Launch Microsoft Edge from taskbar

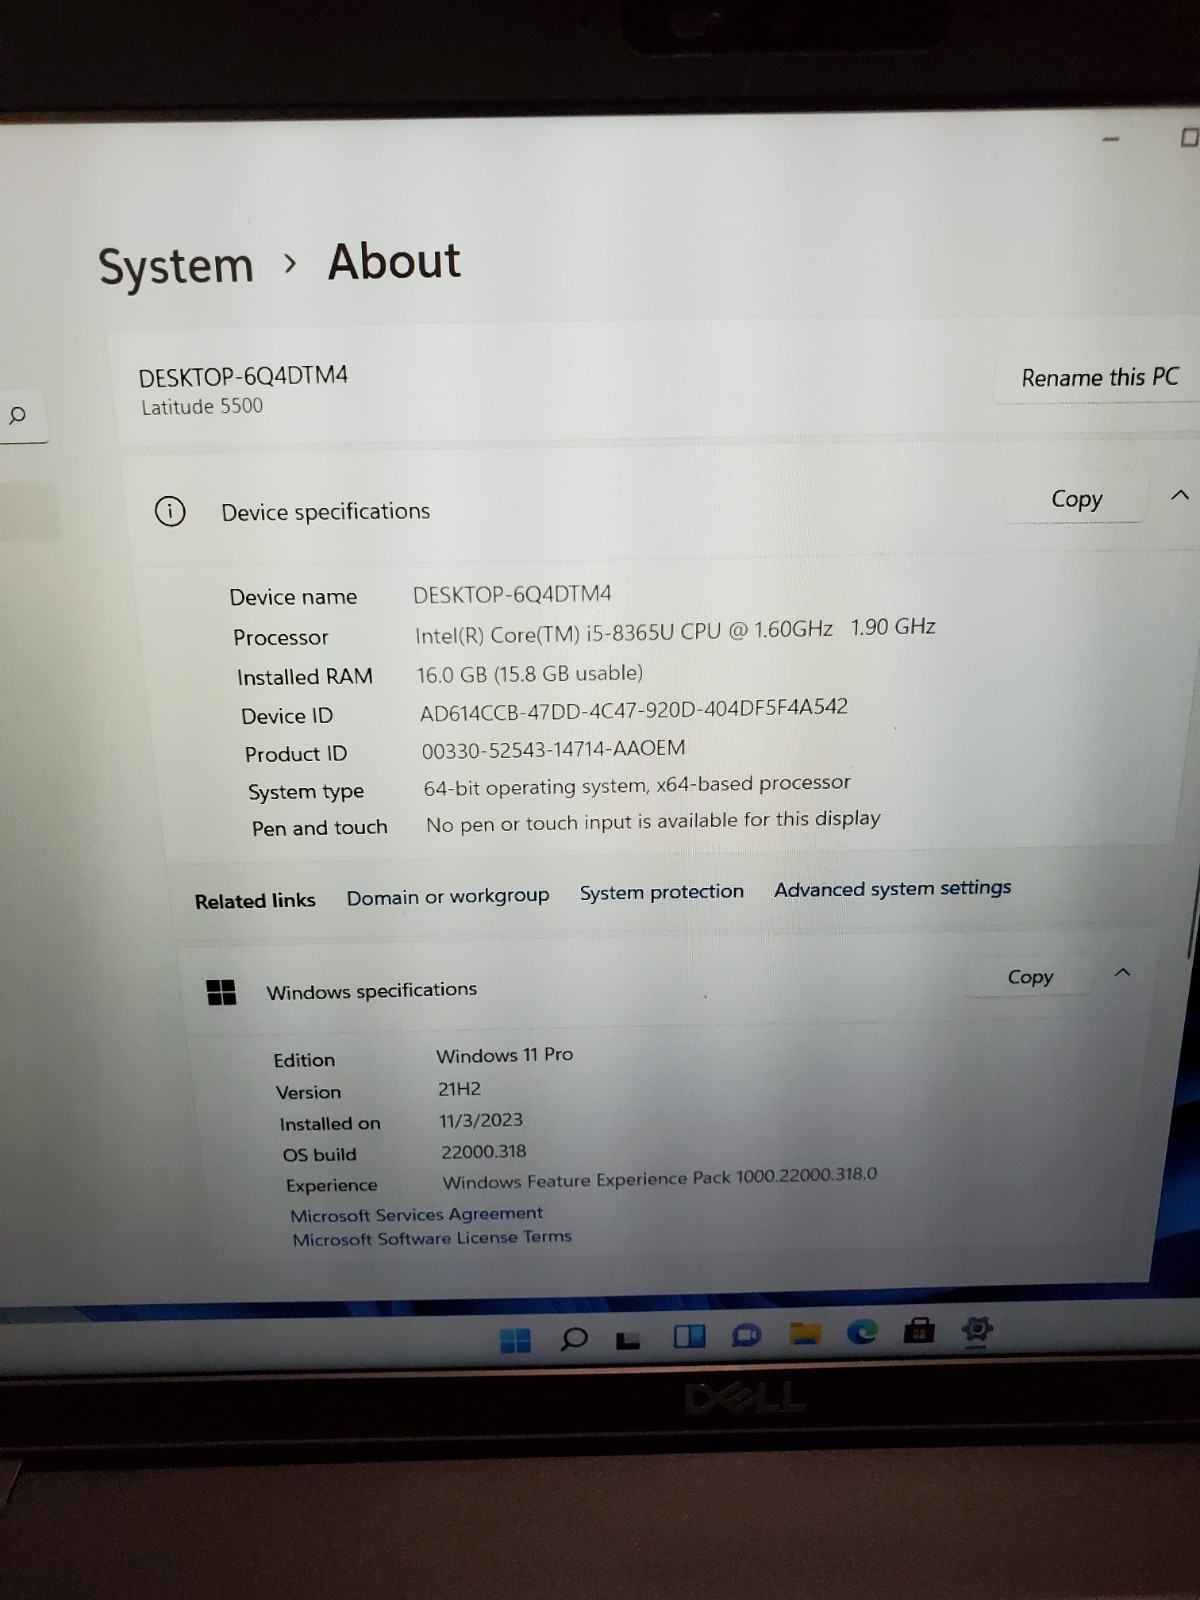pyautogui.click(x=862, y=1331)
